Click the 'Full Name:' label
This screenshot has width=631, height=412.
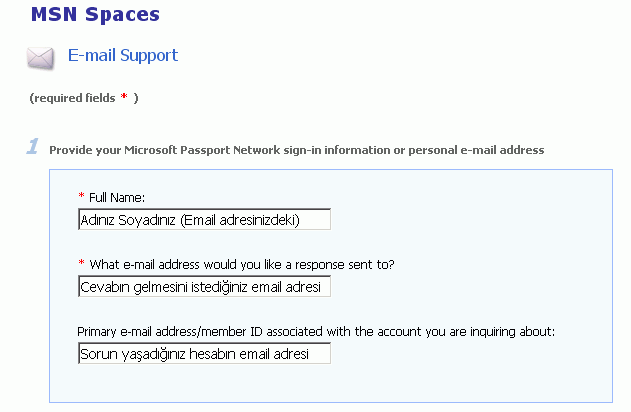[118, 198]
